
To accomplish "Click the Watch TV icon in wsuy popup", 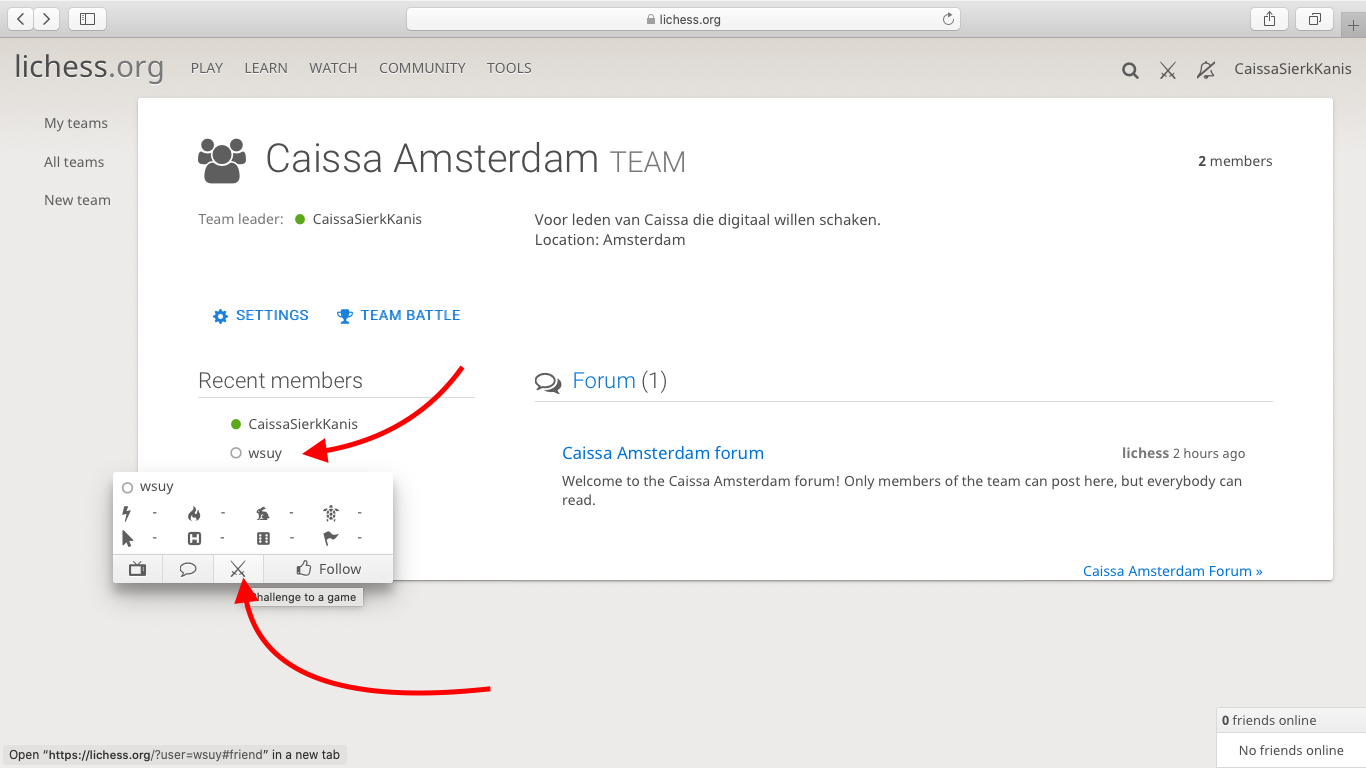I will (x=138, y=569).
